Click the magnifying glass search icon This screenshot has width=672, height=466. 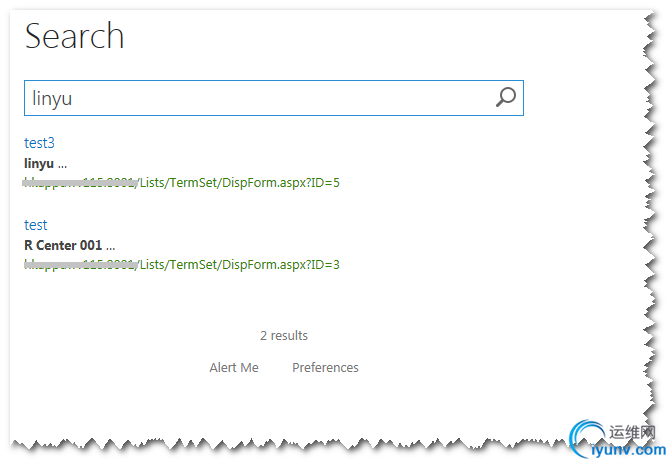506,97
